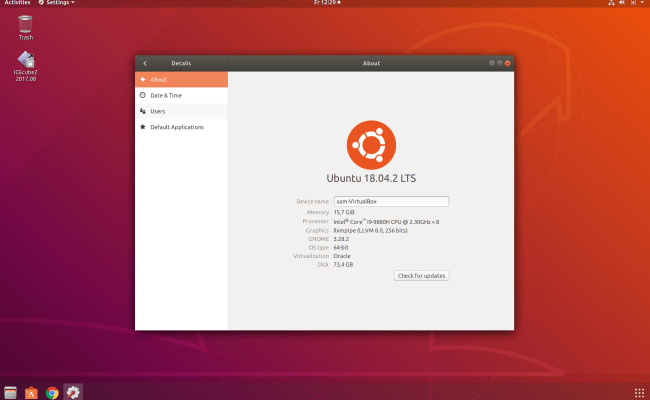
Task: Click the Virtualization value Oracle
Action: [x=342, y=256]
